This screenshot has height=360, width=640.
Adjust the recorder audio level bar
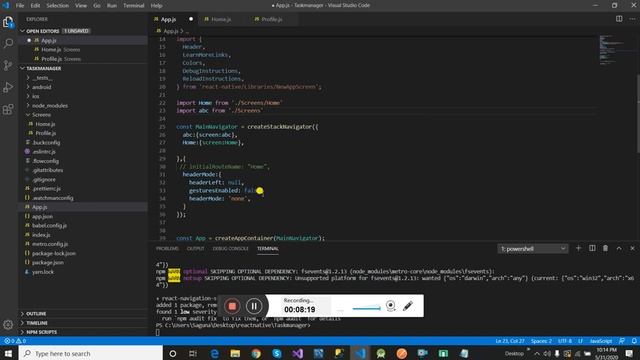[x=366, y=308]
